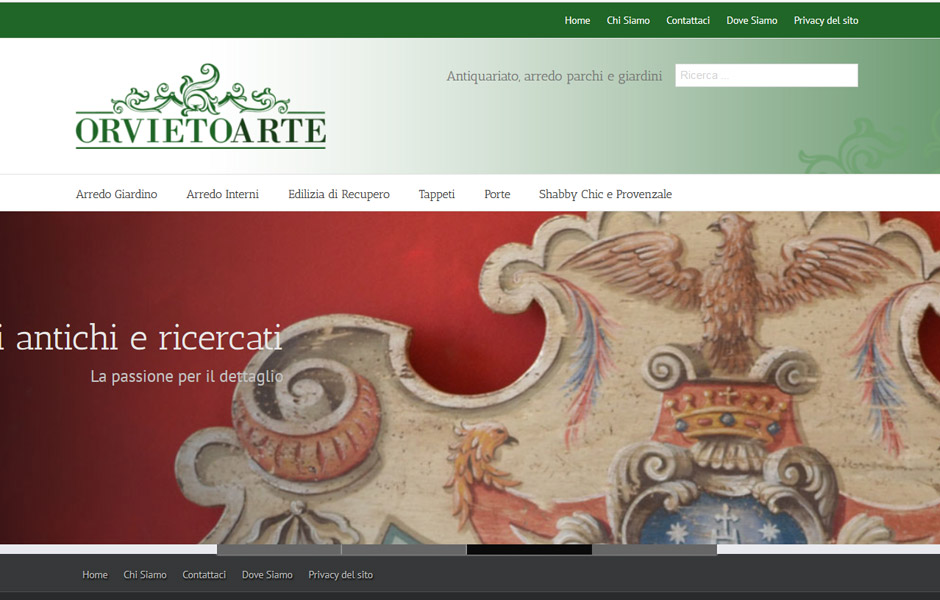This screenshot has width=940, height=600.
Task: Open the Porte menu
Action: 497,194
